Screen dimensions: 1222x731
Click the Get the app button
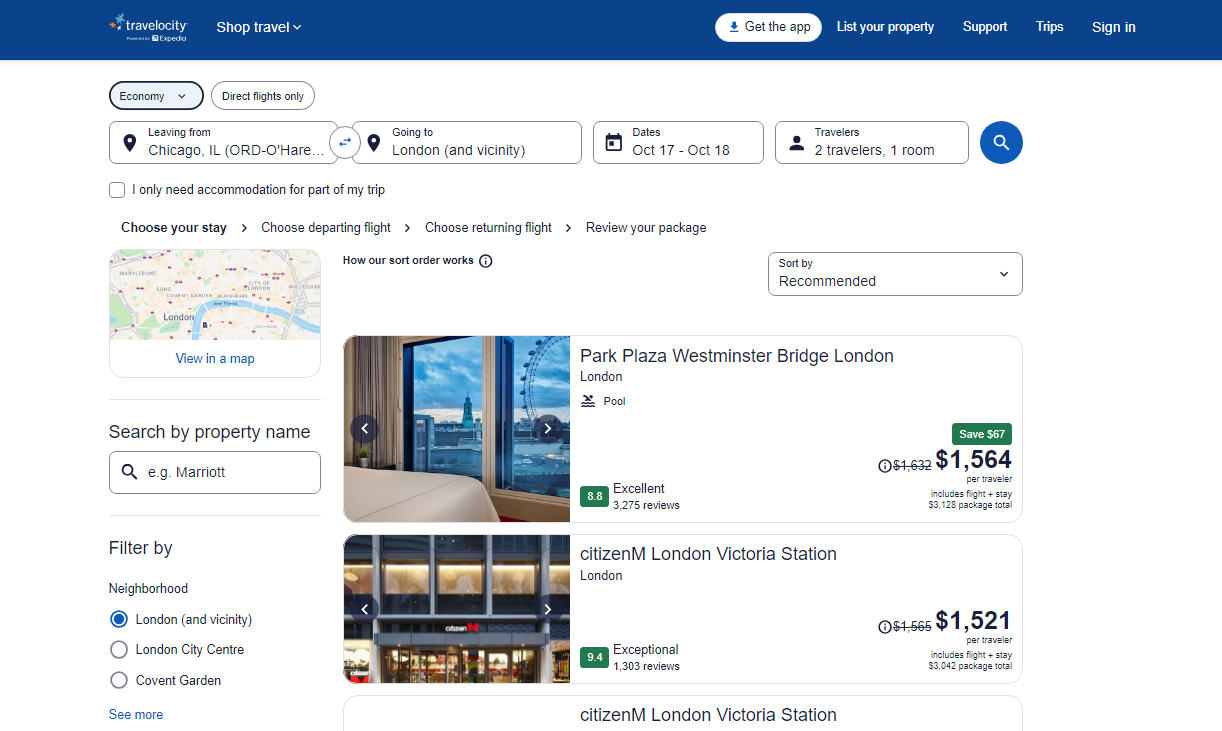pos(768,27)
